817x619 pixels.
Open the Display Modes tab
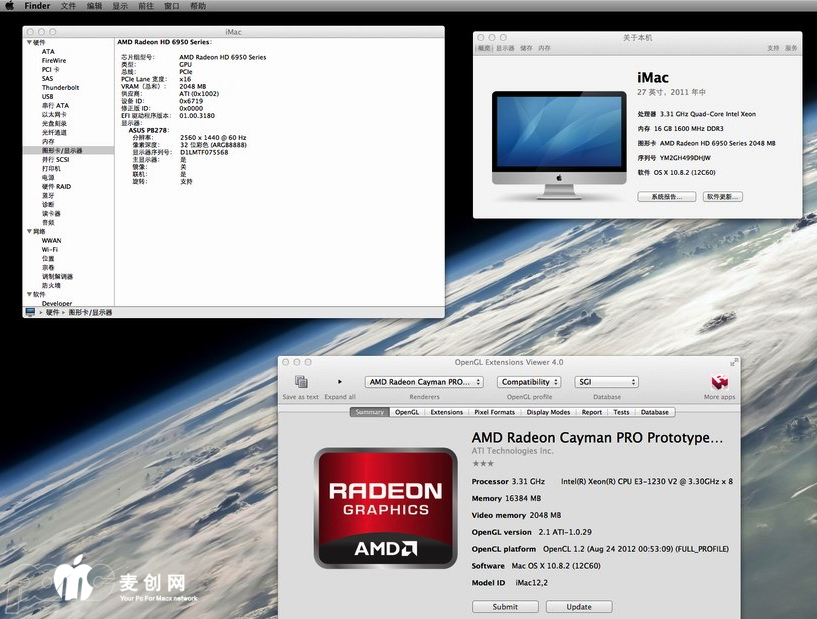point(548,412)
